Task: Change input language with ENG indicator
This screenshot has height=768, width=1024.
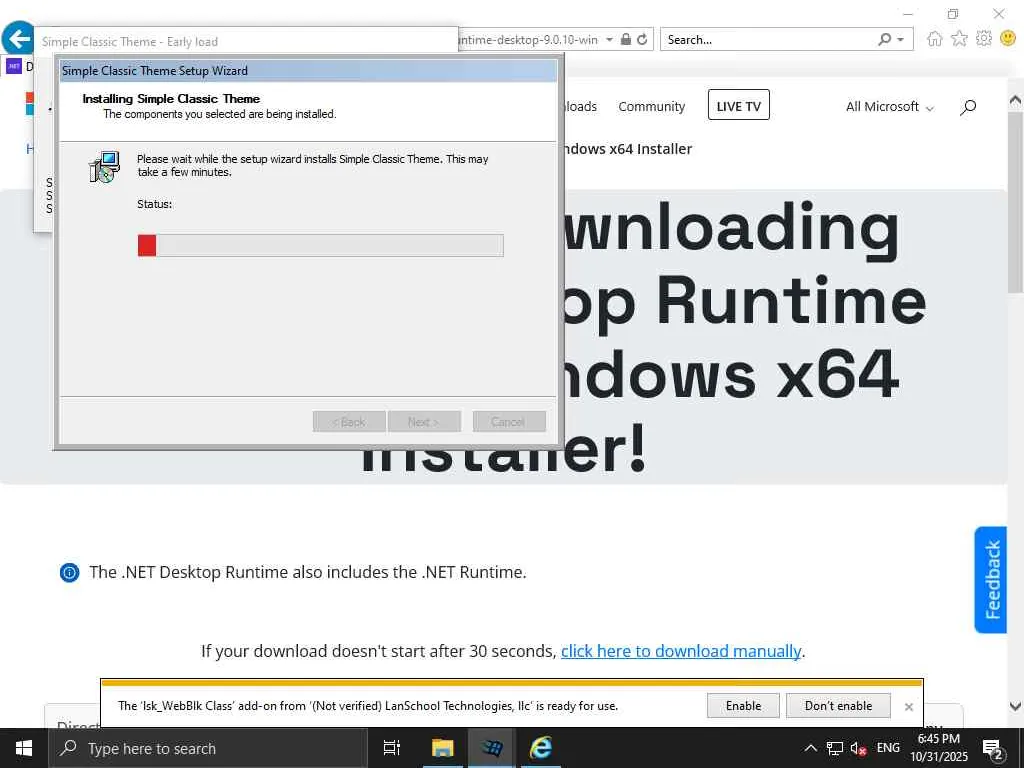Action: tap(888, 748)
